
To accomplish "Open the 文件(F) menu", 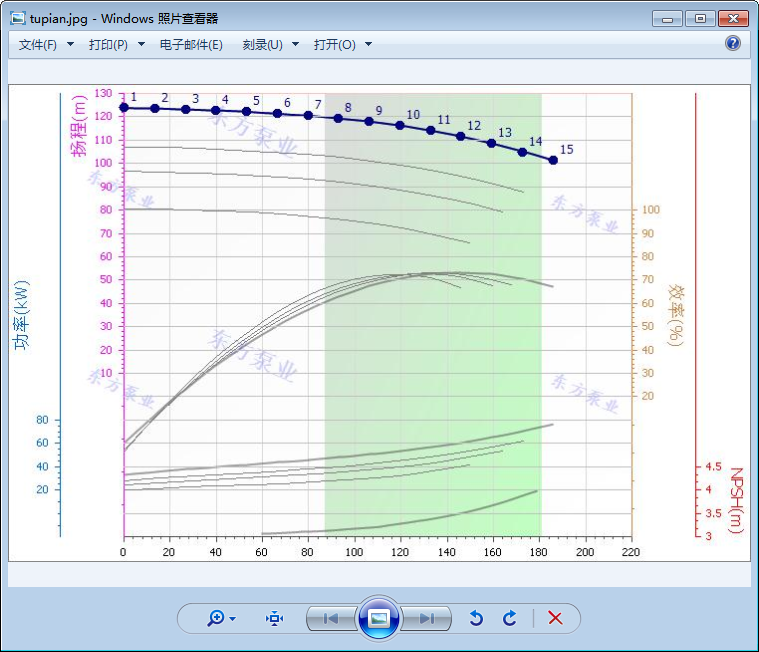I will tap(37, 45).
